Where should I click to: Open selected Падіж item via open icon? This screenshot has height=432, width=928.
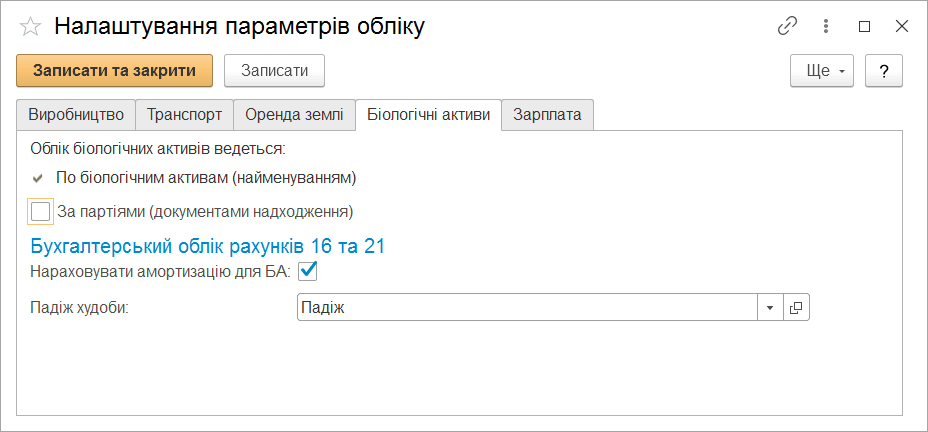click(796, 308)
